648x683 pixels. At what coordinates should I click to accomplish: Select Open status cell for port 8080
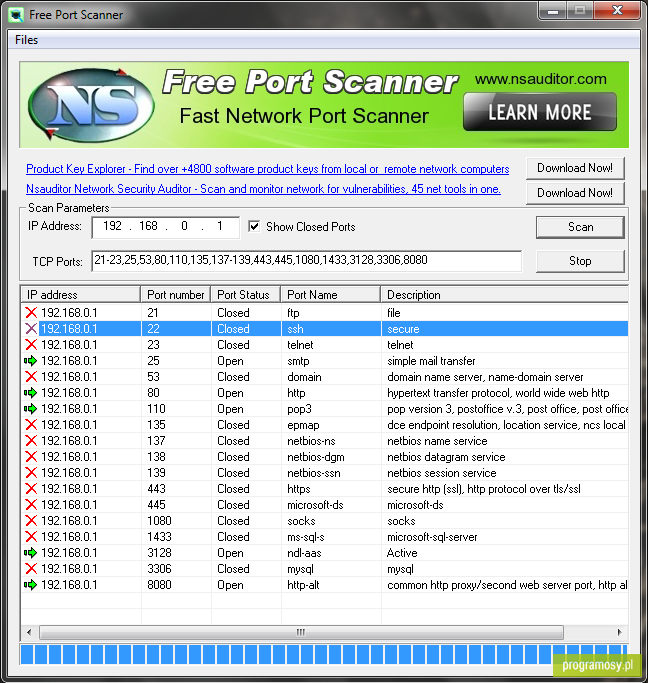pos(230,585)
